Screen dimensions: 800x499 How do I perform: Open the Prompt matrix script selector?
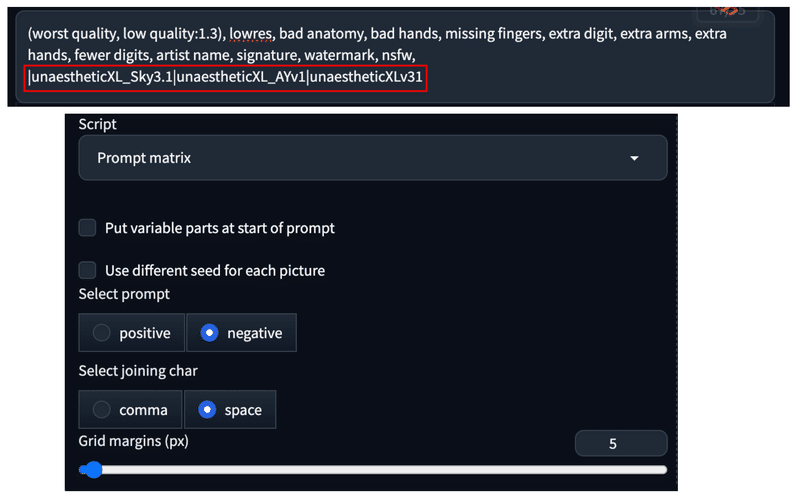coord(372,158)
